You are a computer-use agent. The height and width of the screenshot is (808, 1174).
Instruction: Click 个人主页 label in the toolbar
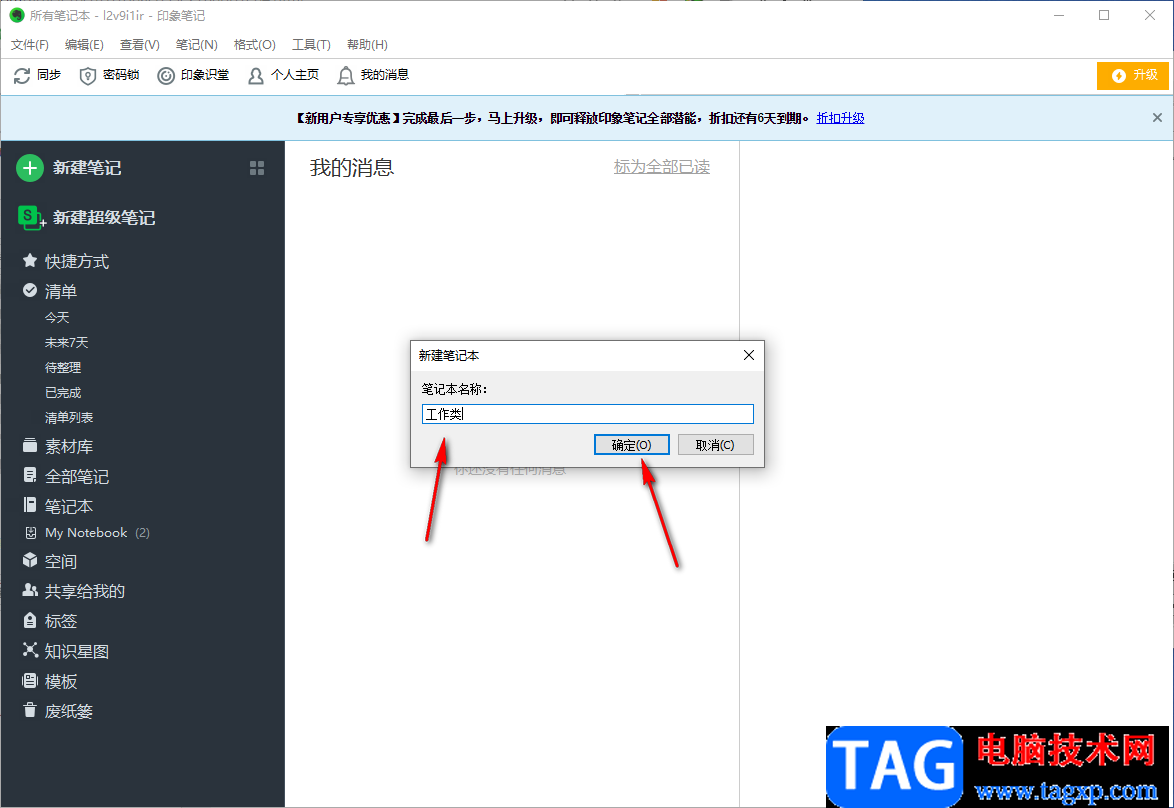pos(294,75)
